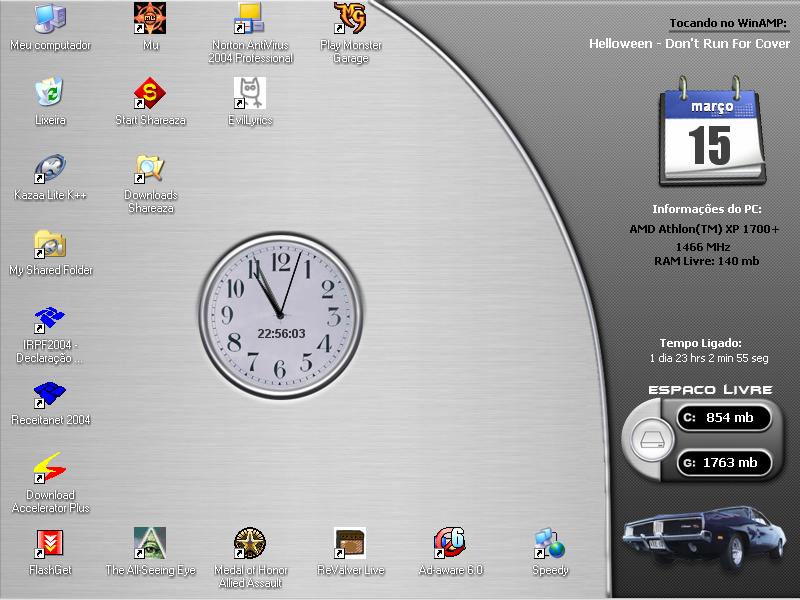The height and width of the screenshot is (600, 800).
Task: Click the song title Helloween - Don't Run For Cover
Action: (689, 44)
